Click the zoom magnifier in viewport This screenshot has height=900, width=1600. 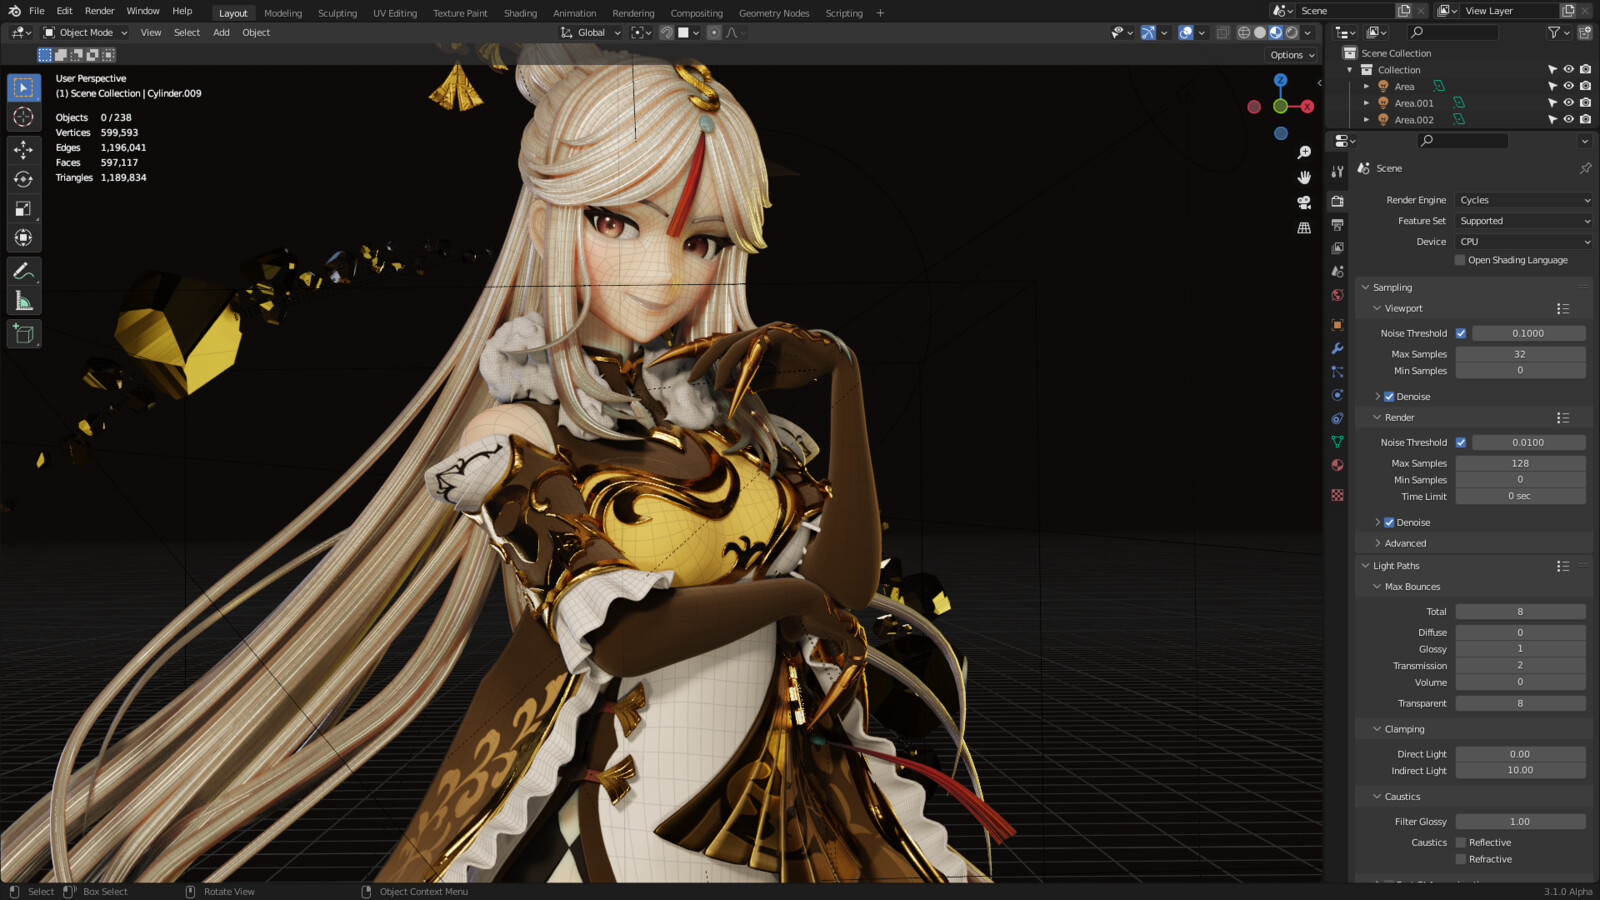1304,152
